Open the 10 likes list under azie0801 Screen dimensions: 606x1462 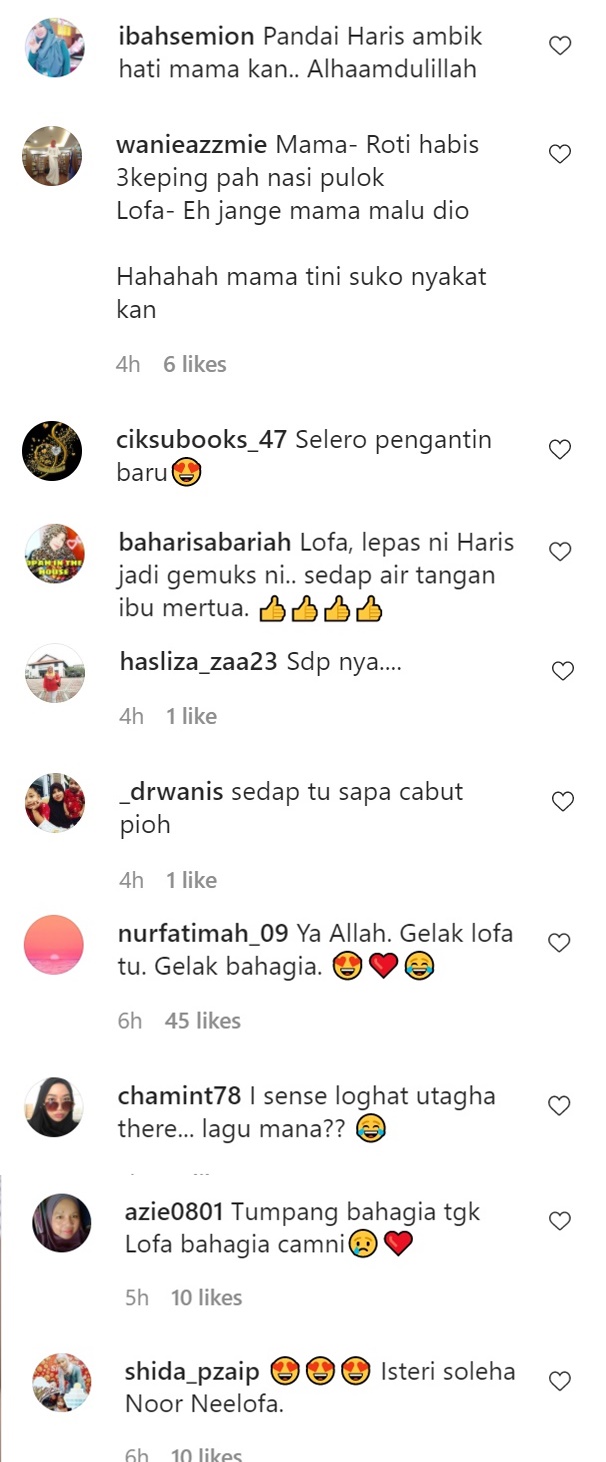pos(207,1298)
